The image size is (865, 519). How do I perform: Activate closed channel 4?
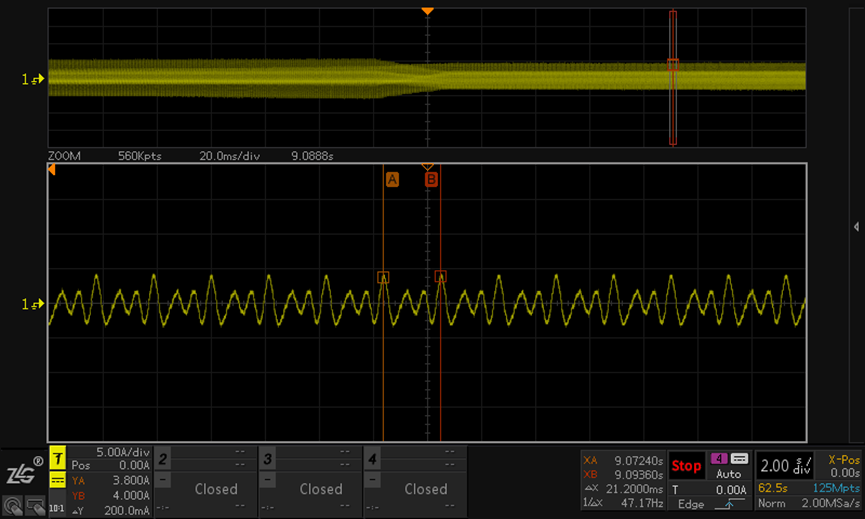tap(425, 489)
